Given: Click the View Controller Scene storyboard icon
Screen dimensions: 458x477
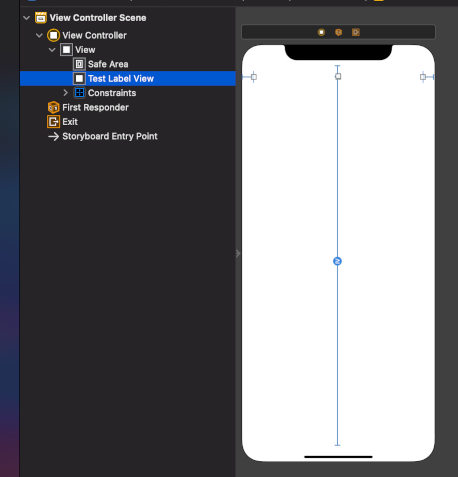Looking at the screenshot, I should [x=41, y=18].
